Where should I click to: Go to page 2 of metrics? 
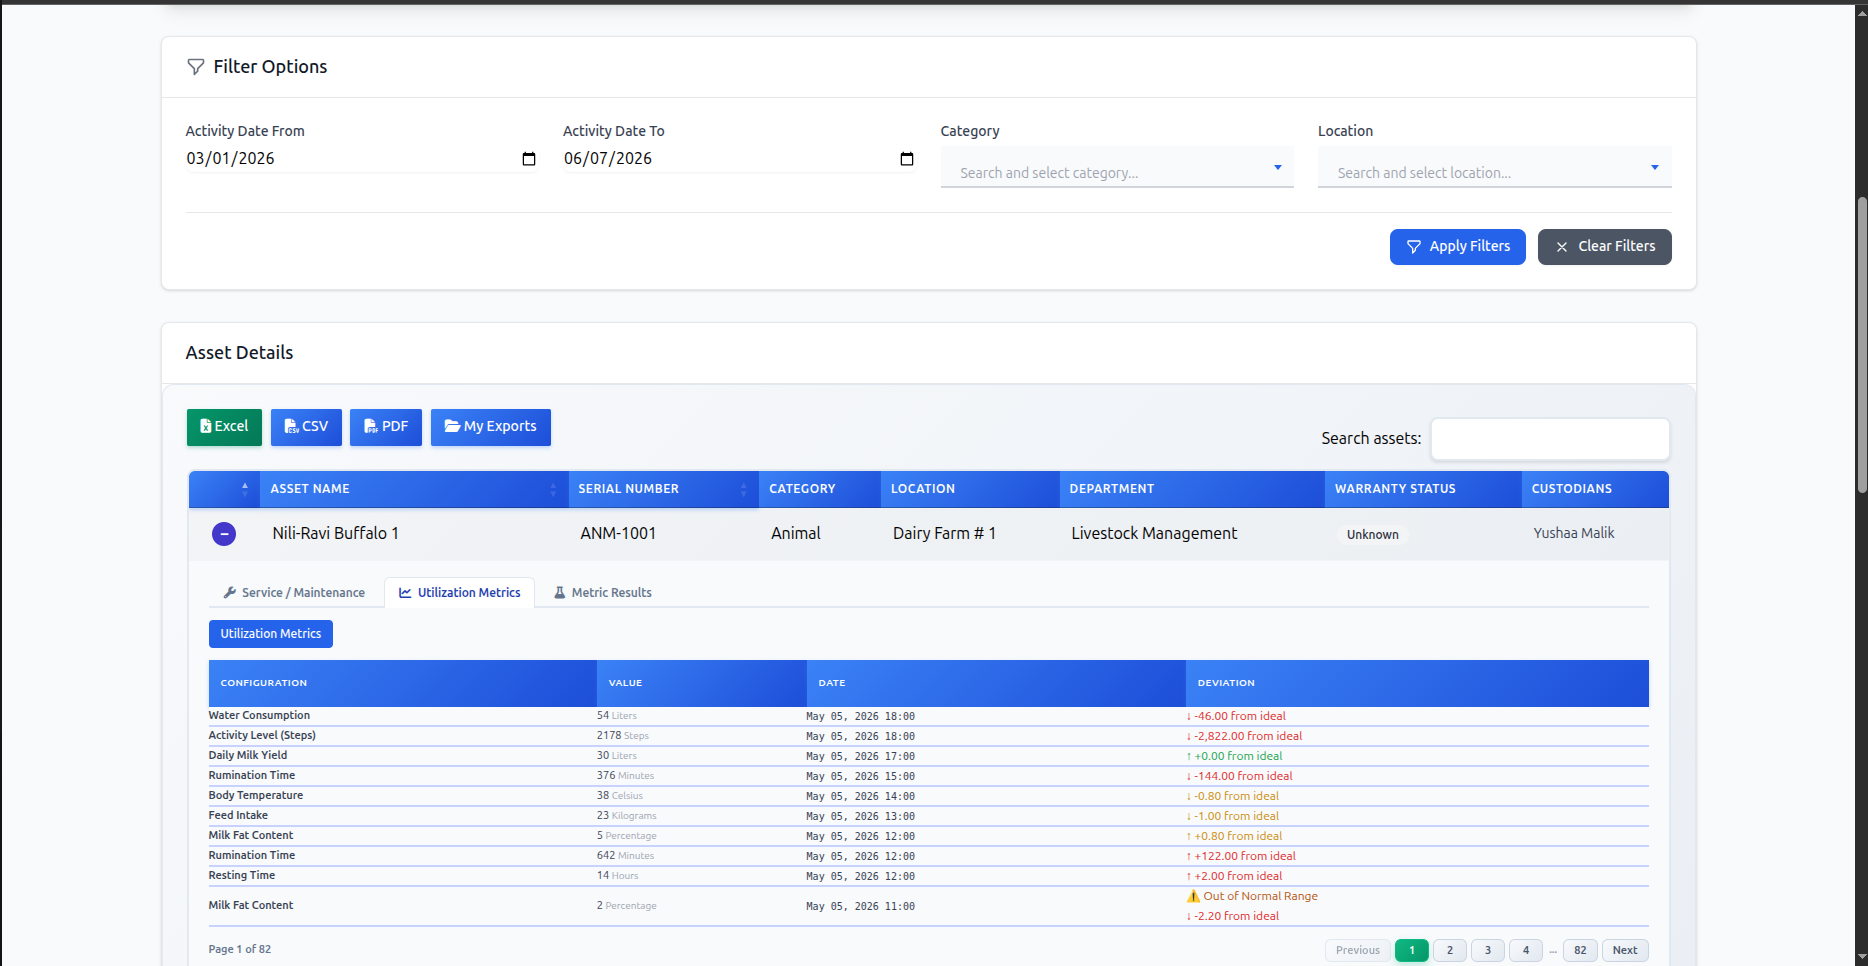[x=1450, y=951]
